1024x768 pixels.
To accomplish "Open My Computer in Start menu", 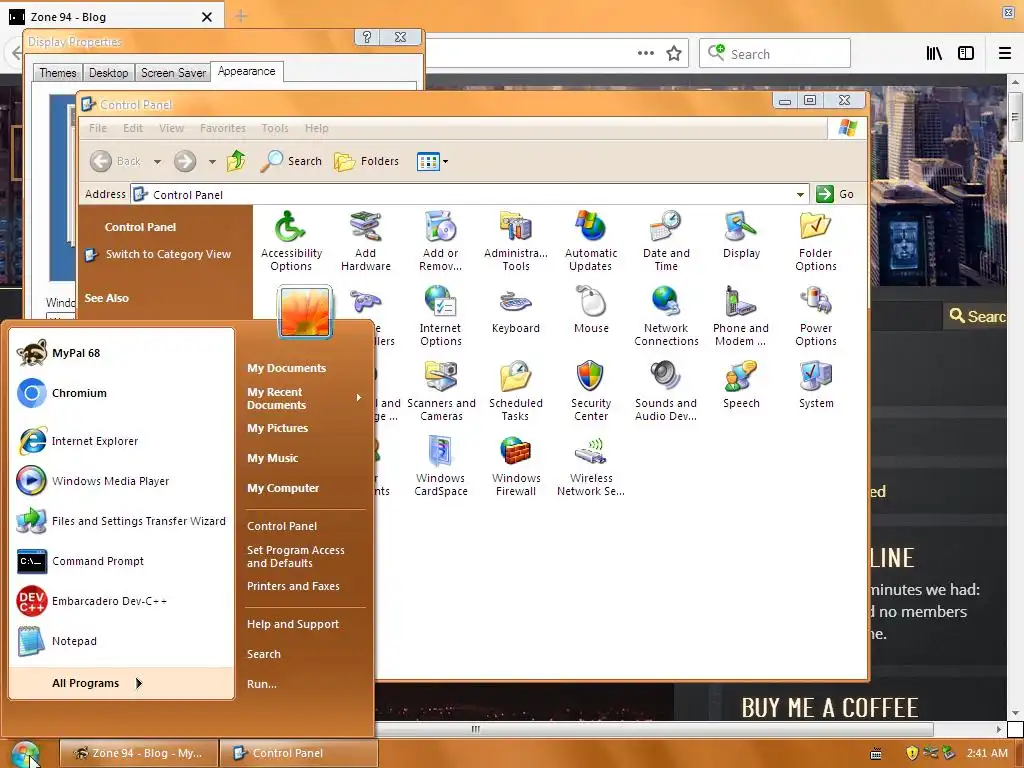I will coord(283,488).
